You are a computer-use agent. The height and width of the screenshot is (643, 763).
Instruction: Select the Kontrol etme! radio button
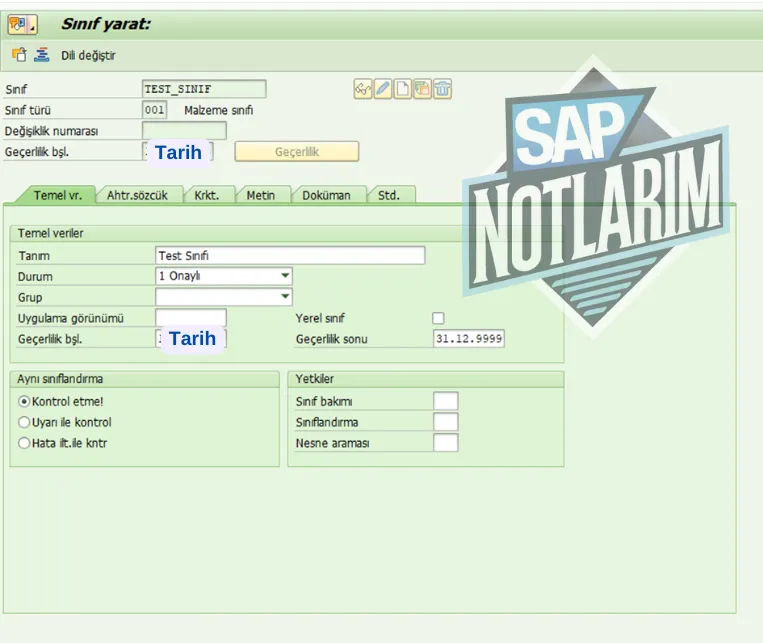[x=24, y=402]
